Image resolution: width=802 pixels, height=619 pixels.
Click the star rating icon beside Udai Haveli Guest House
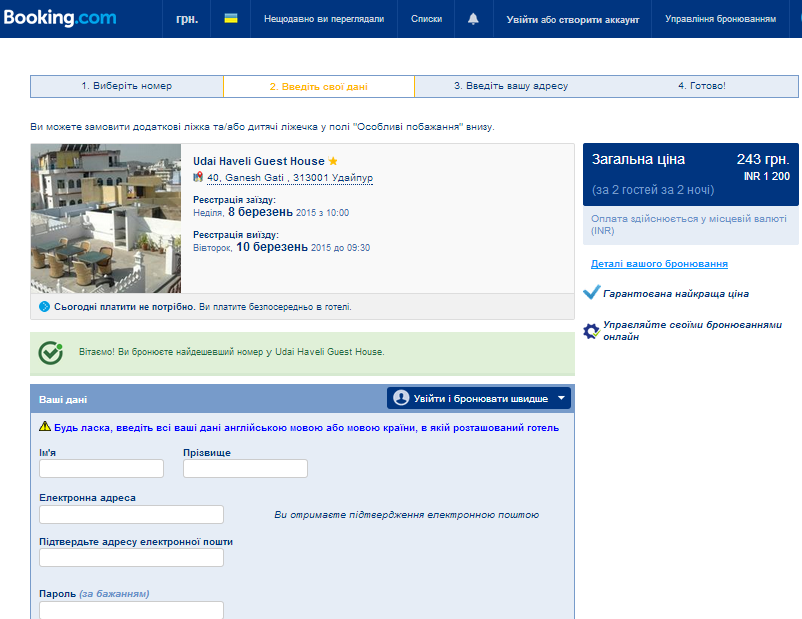(333, 161)
